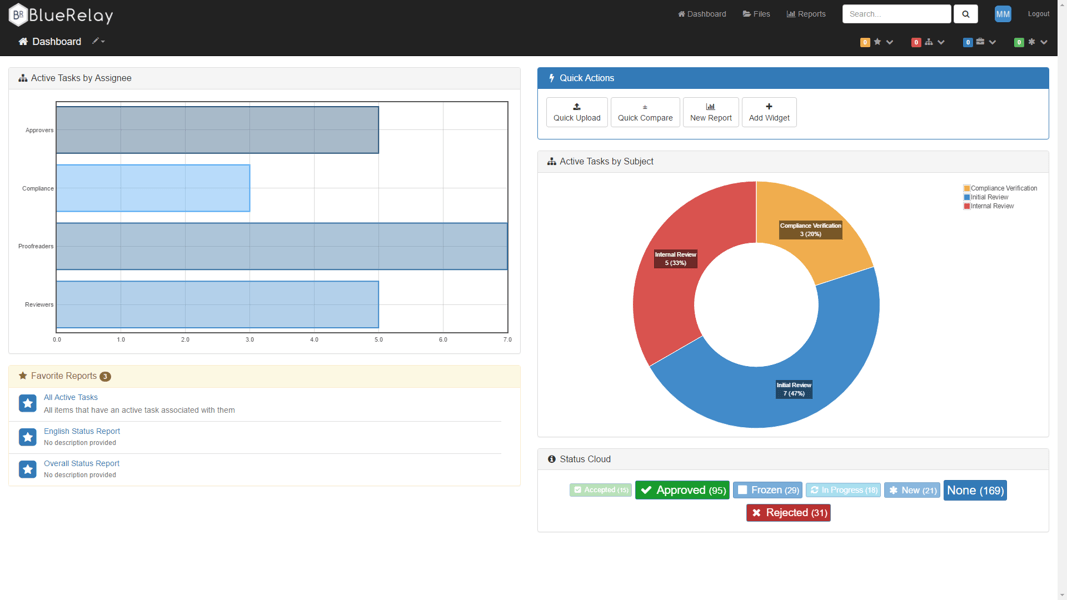The height and width of the screenshot is (600, 1067).
Task: Create a New Report
Action: (710, 112)
